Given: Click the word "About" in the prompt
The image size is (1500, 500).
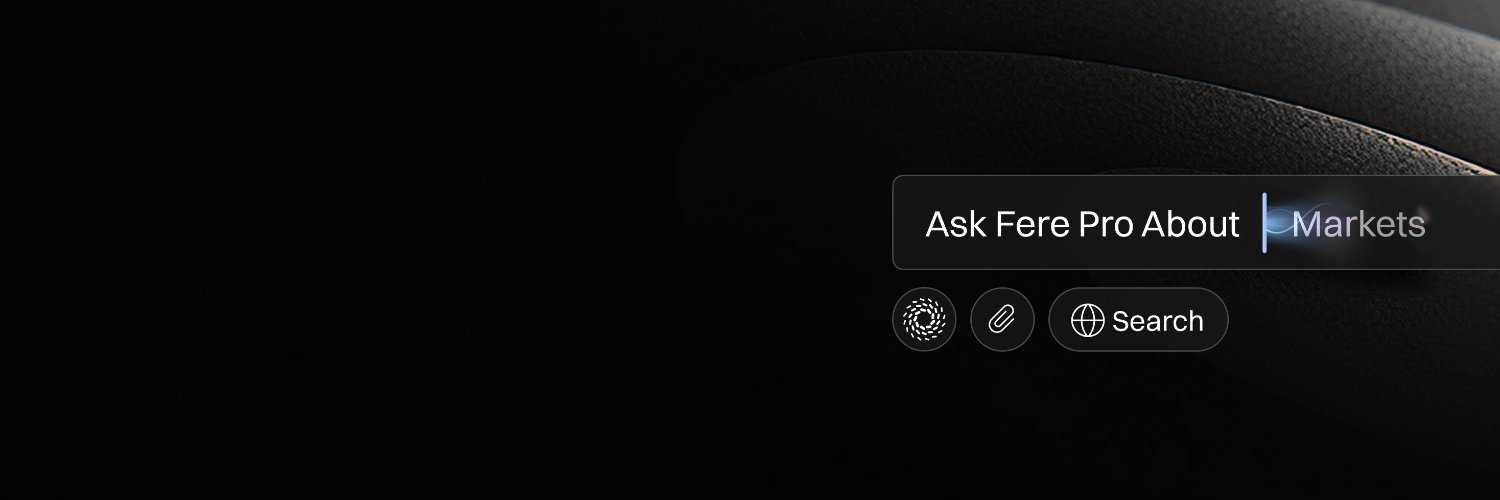Looking at the screenshot, I should coord(1191,224).
